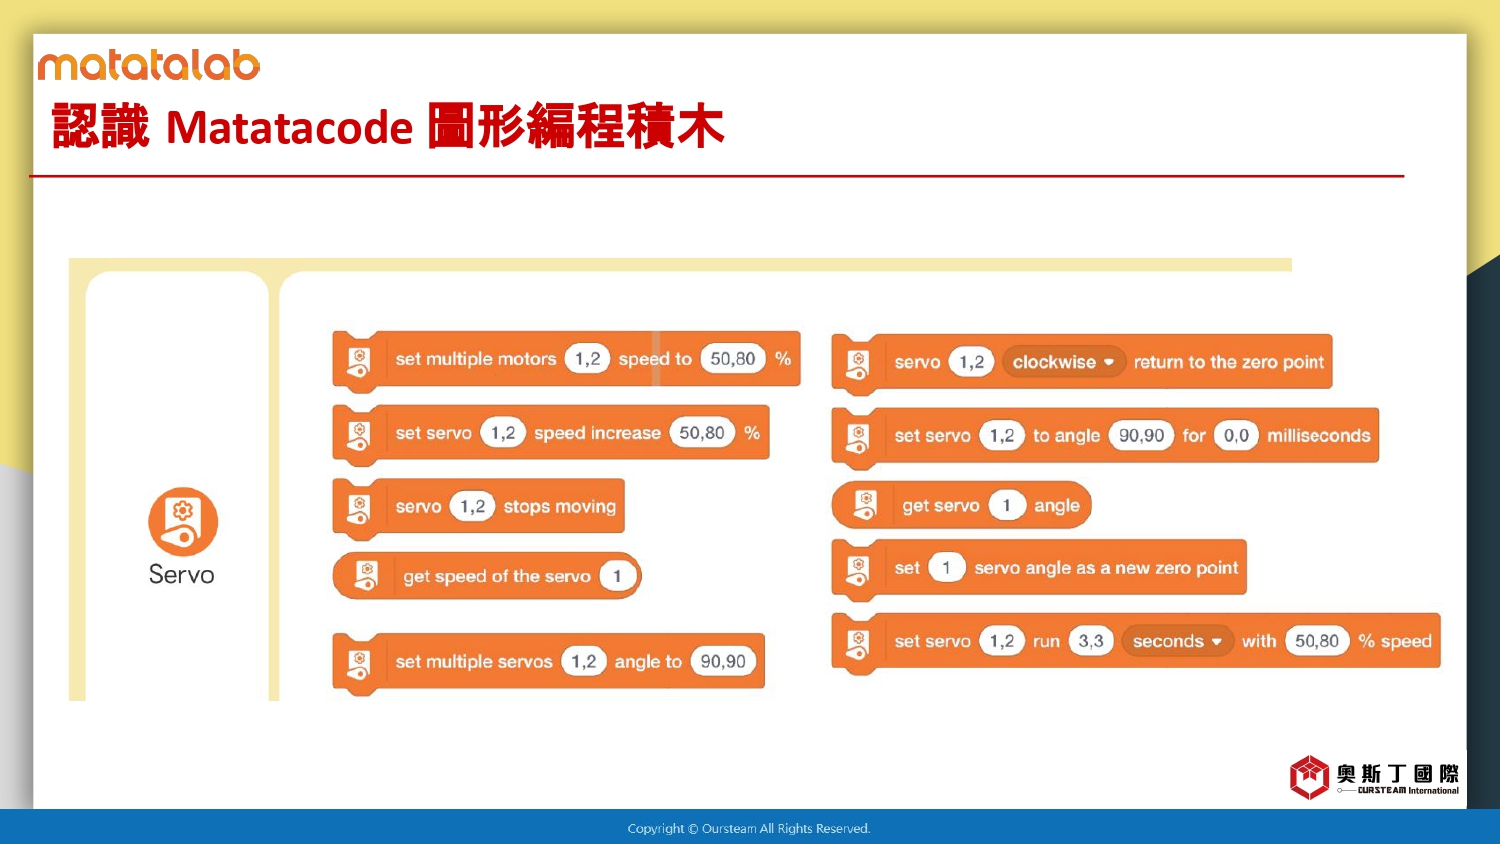Click the slide title with 'Matatacode'
1500x844 pixels.
tap(388, 127)
